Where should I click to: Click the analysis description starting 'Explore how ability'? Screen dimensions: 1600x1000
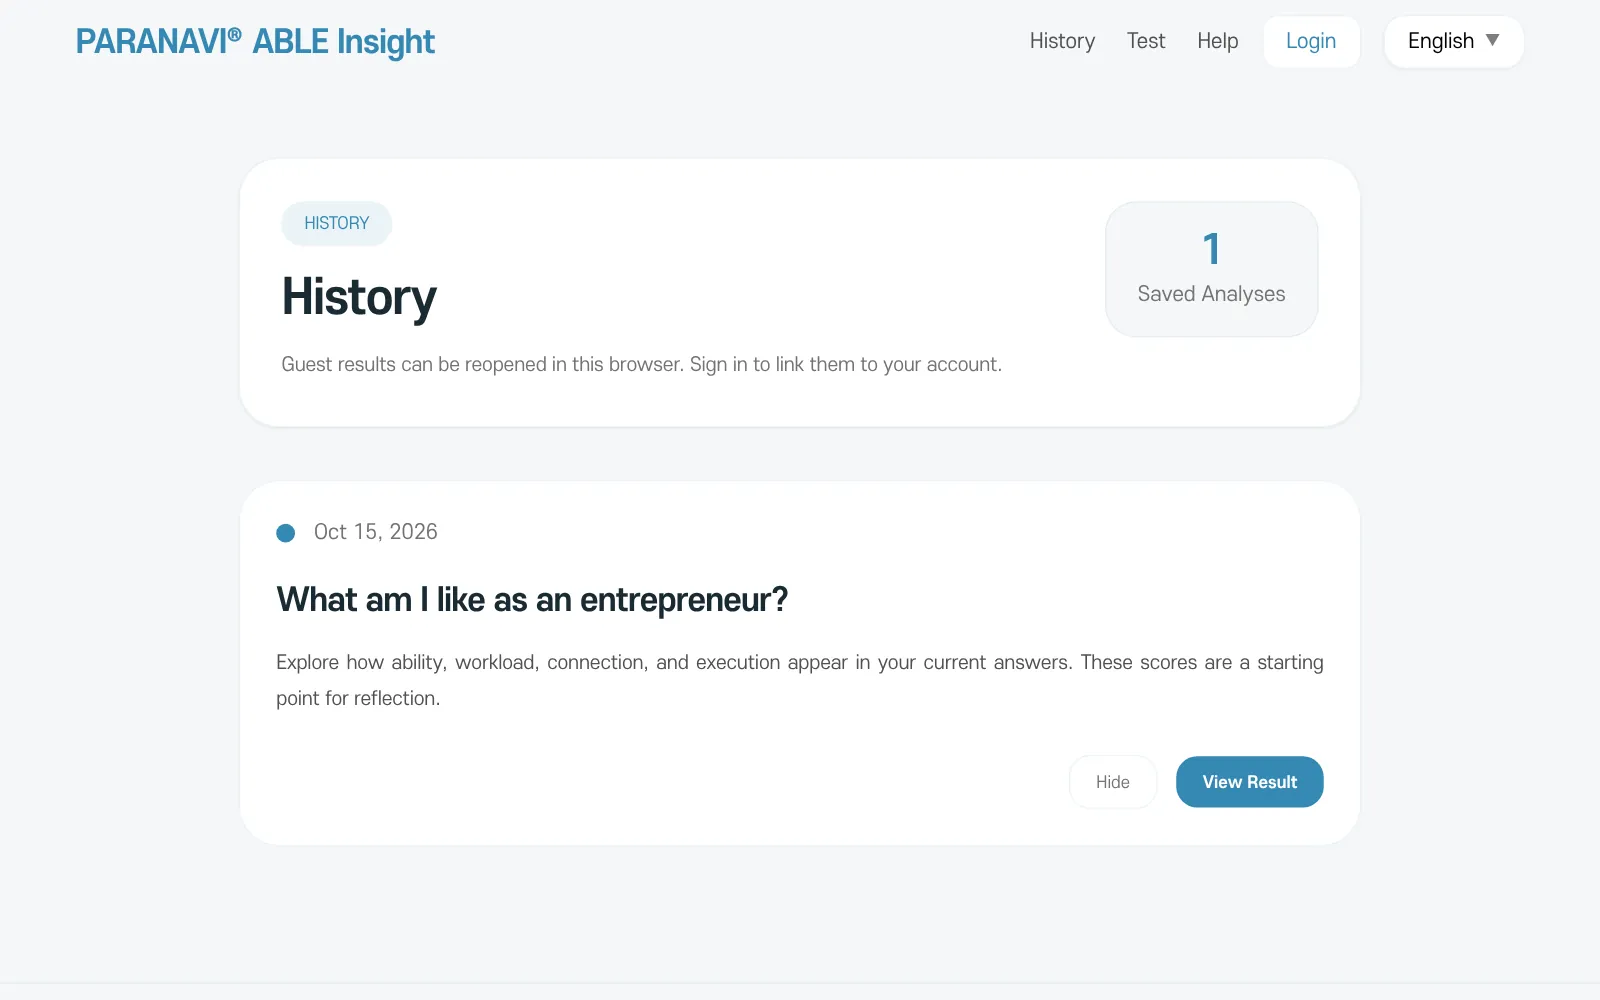pyautogui.click(x=800, y=680)
